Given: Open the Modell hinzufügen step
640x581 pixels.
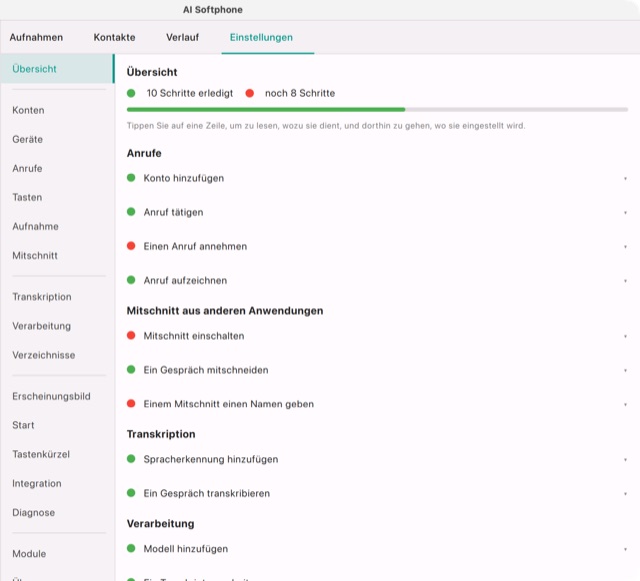Looking at the screenshot, I should click(x=377, y=549).
